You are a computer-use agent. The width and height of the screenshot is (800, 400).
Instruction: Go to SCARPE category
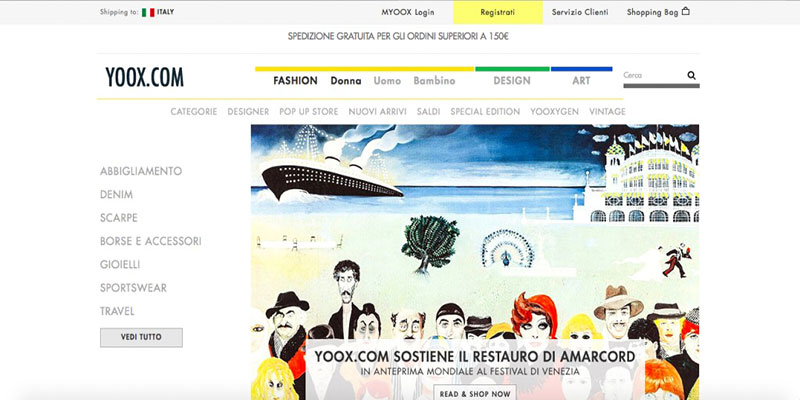point(119,218)
